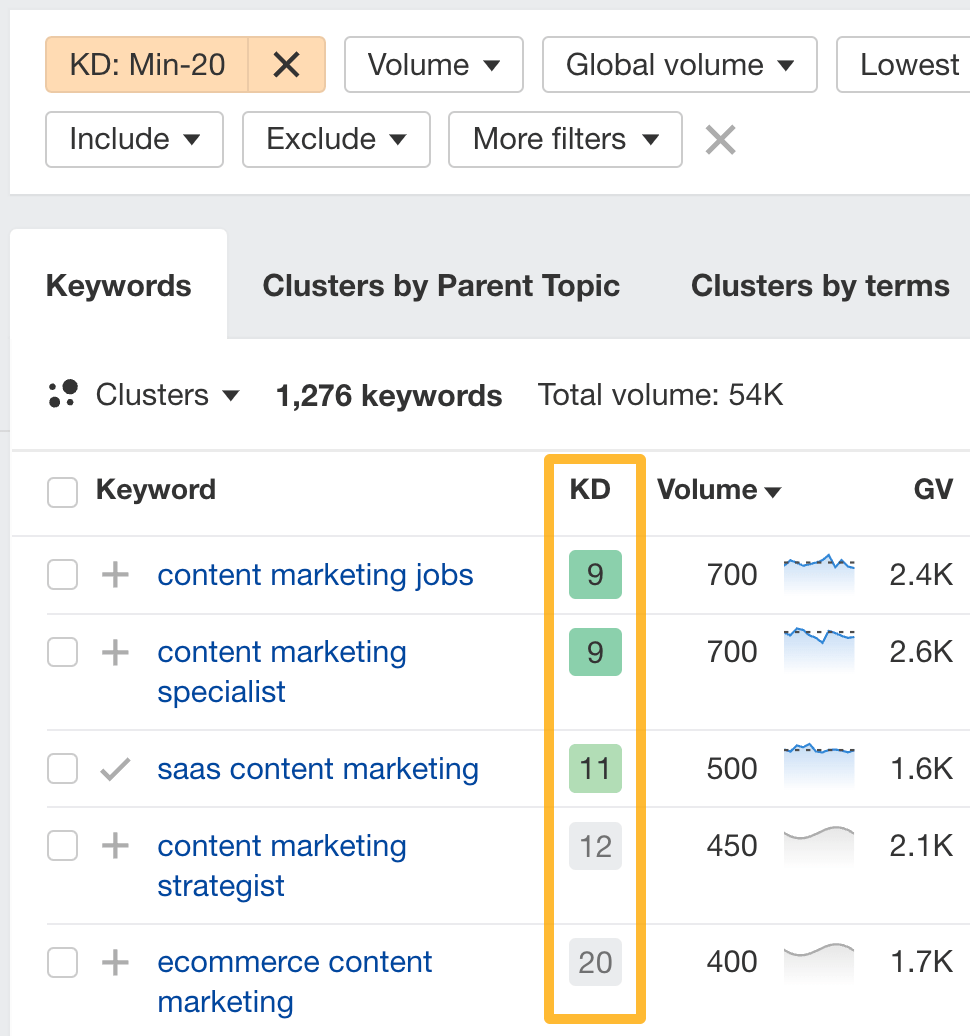The image size is (970, 1036).
Task: Open the More filters dropdown
Action: pyautogui.click(x=564, y=139)
